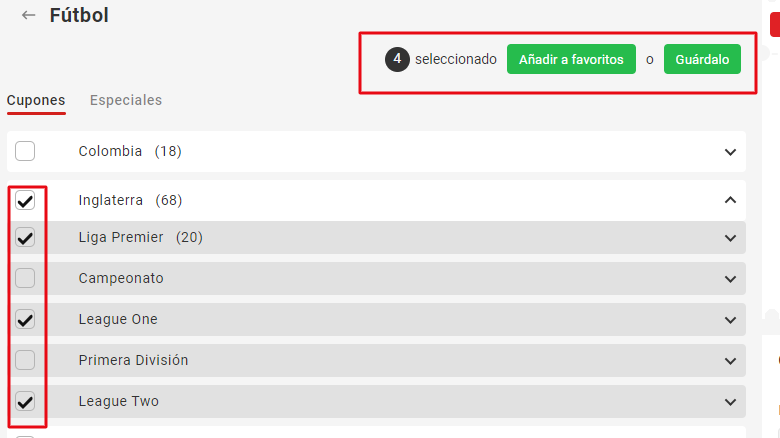This screenshot has height=438, width=780.
Task: Uncheck the League One checkbox
Action: click(25, 319)
